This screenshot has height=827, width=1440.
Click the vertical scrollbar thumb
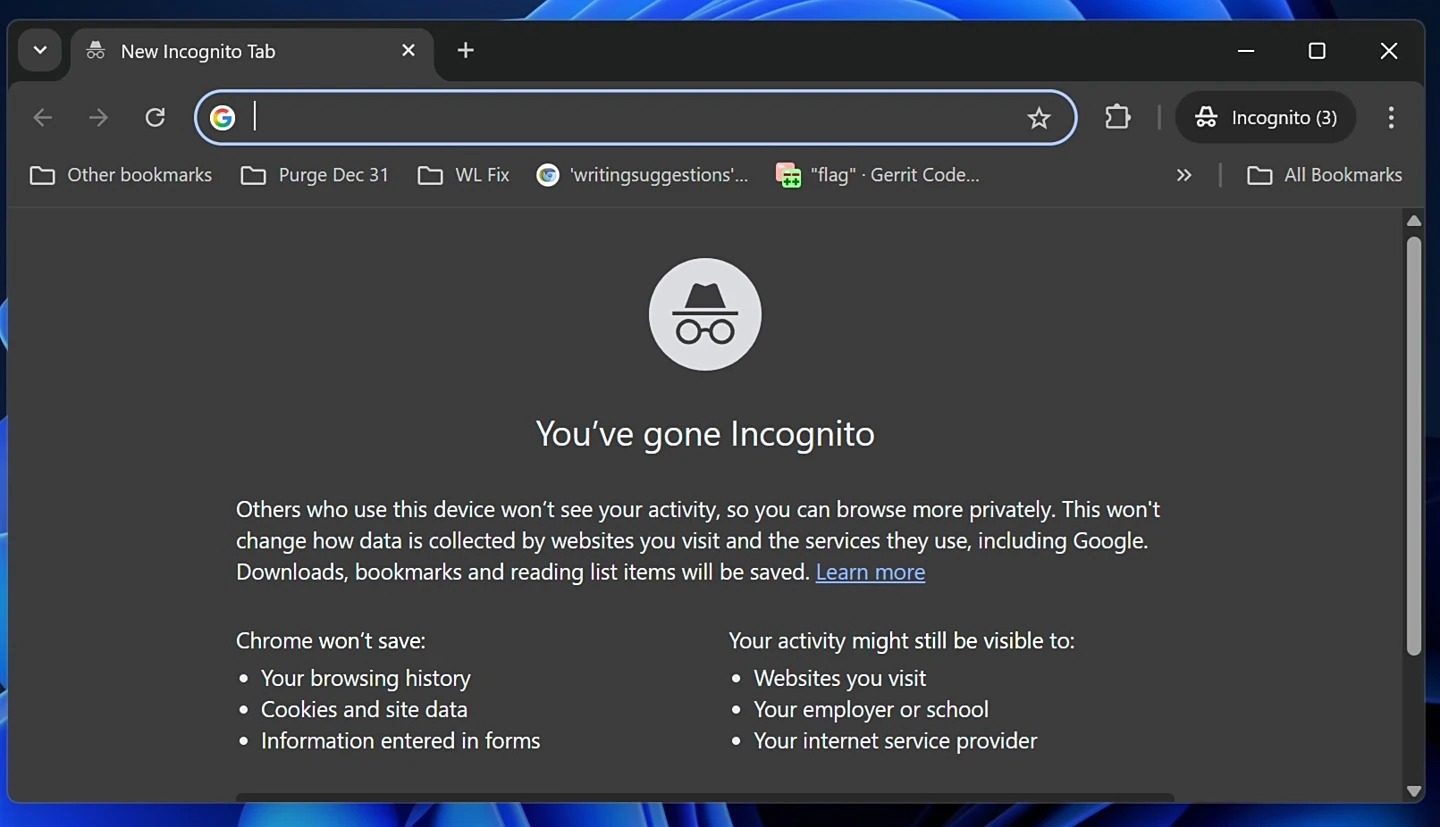click(x=1414, y=446)
